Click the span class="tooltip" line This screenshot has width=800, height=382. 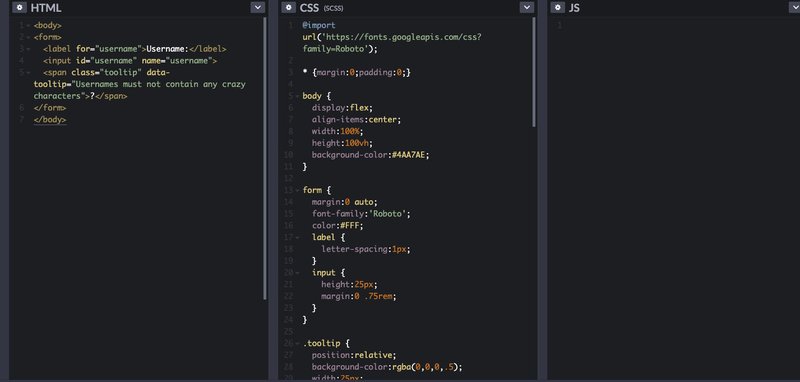click(107, 72)
